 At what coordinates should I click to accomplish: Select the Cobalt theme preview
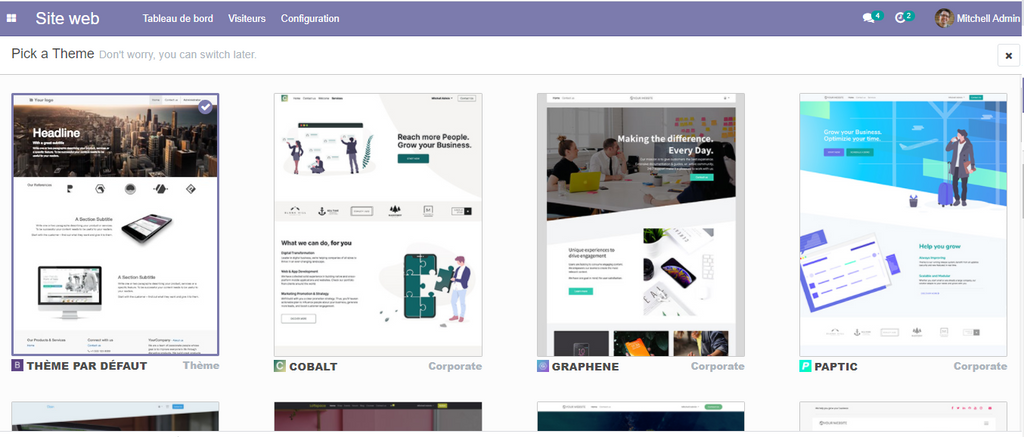pyautogui.click(x=378, y=225)
